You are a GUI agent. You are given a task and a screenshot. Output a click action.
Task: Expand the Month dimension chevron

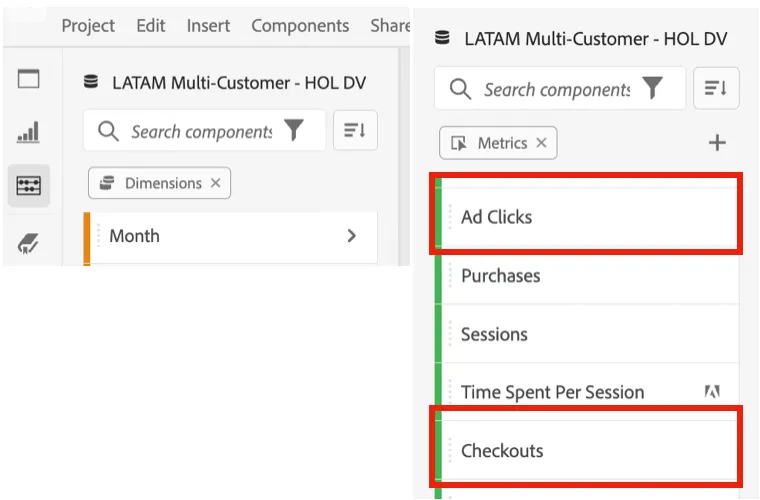(x=352, y=236)
